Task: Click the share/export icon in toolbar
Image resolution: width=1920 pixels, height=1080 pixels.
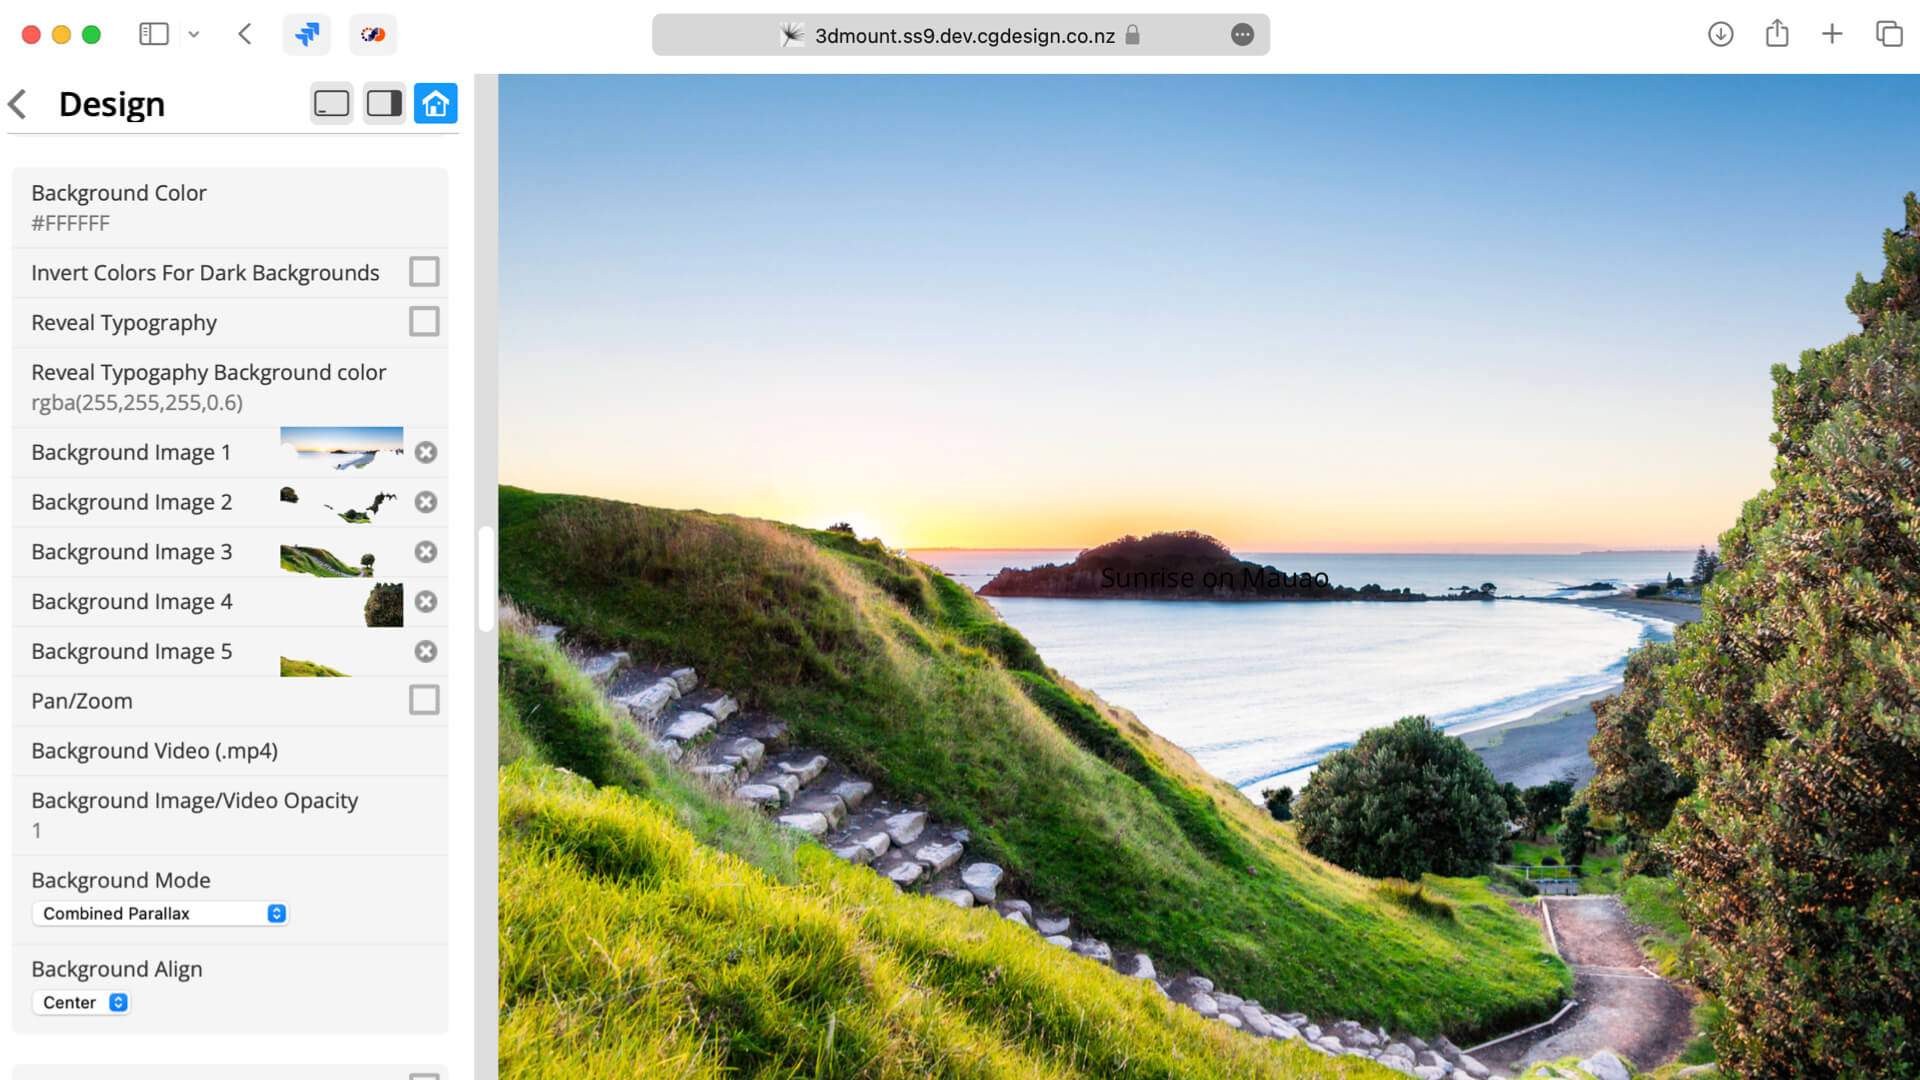Action: point(1778,33)
